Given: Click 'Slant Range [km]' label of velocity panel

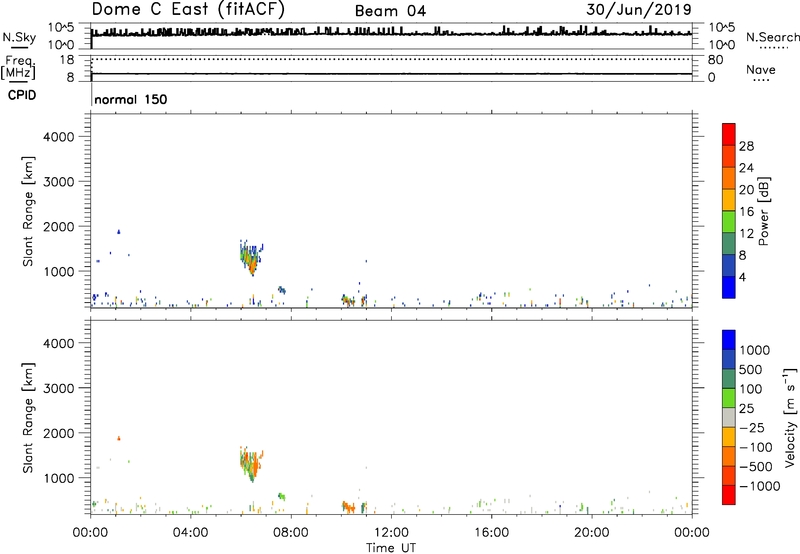Looking at the screenshot, I should 28,417.
